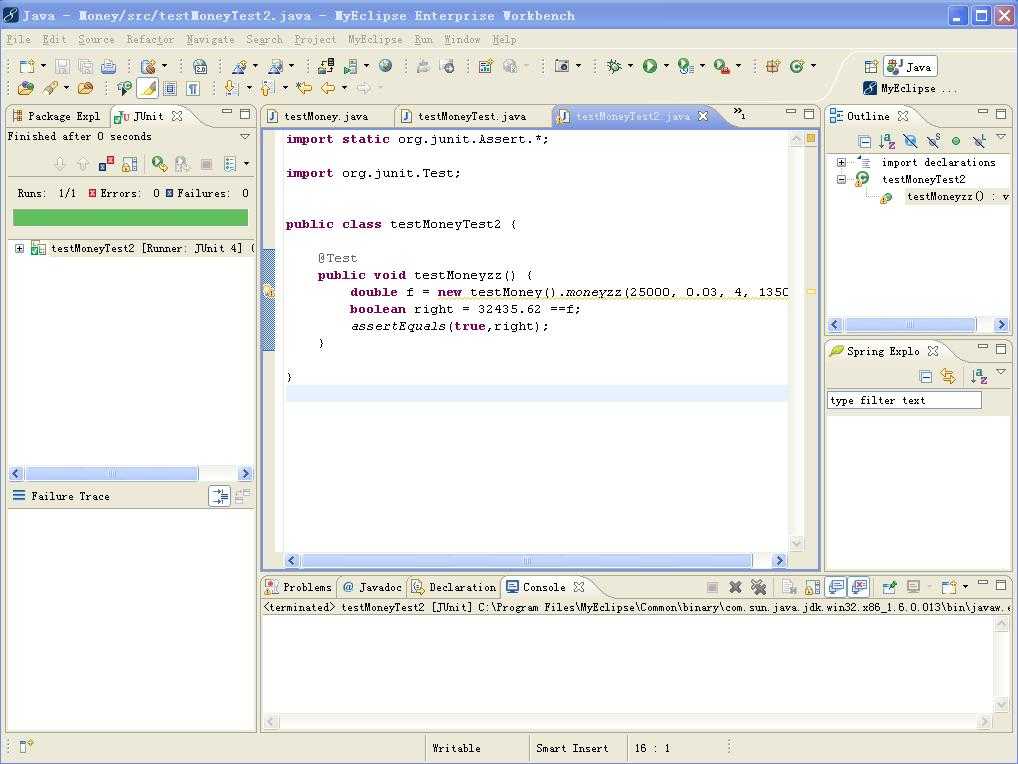The height and width of the screenshot is (764, 1018).
Task: Click the JUnit Test Run History icon
Action: [x=230, y=164]
